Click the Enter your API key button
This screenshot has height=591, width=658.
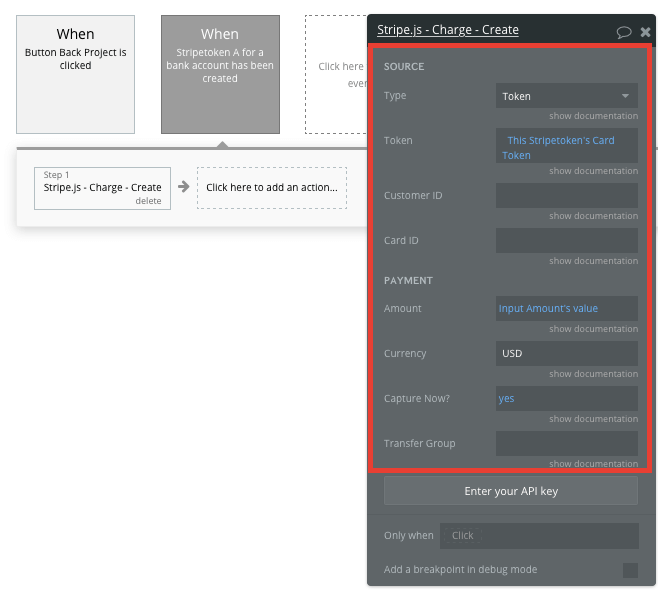point(511,491)
